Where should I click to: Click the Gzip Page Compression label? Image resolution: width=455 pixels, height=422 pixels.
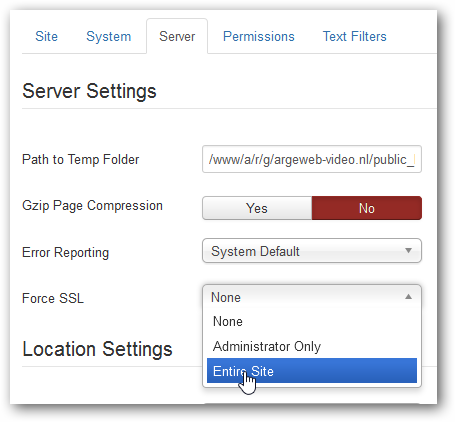[92, 206]
